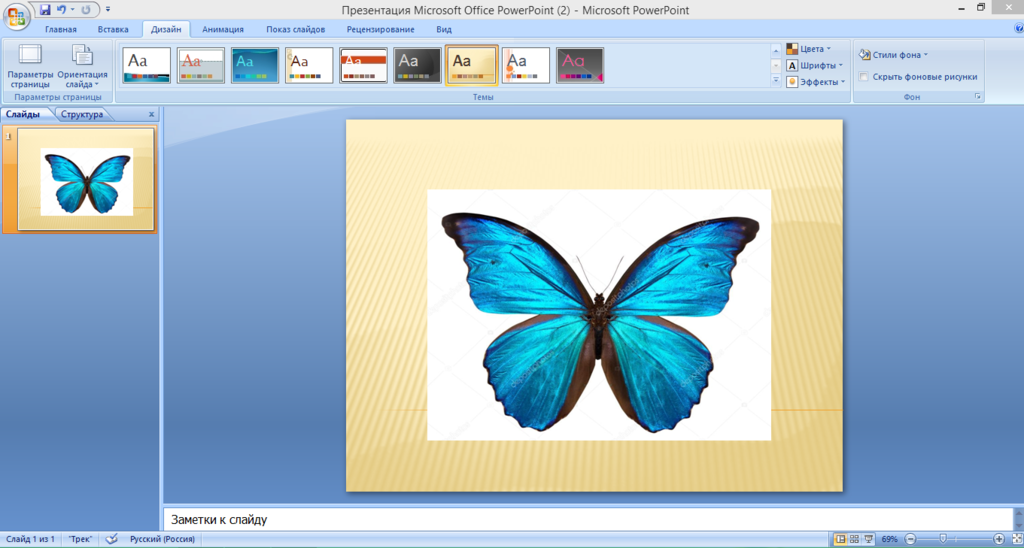The height and width of the screenshot is (548, 1024).
Task: Click the zoom in plus button
Action: coord(998,539)
